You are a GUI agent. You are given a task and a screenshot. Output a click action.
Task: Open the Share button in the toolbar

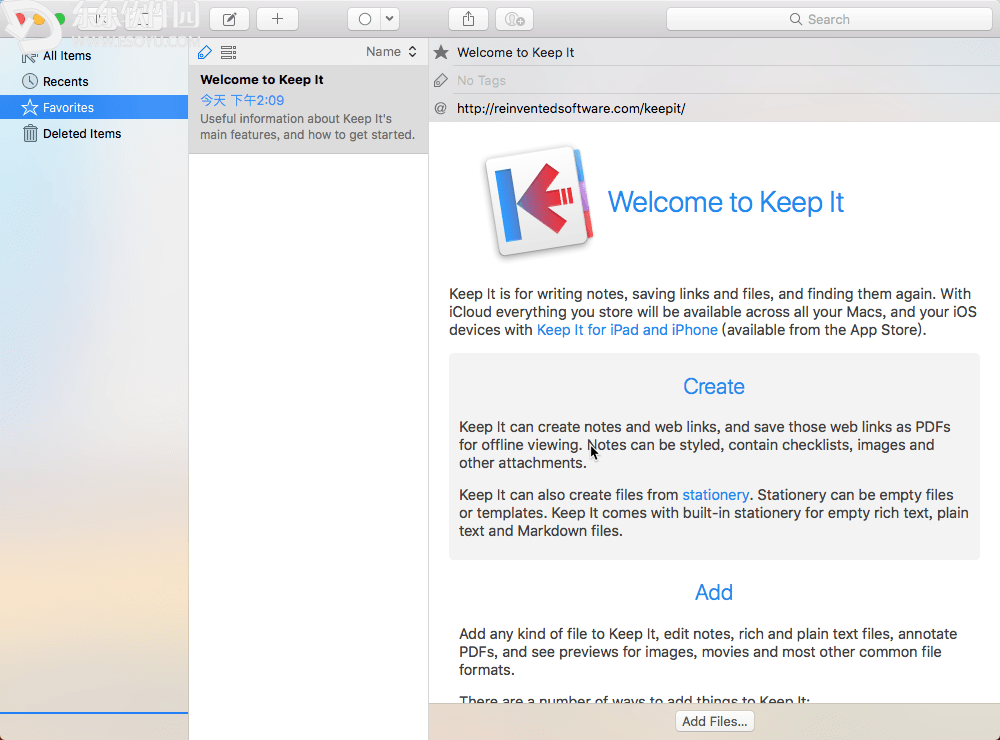tap(469, 19)
